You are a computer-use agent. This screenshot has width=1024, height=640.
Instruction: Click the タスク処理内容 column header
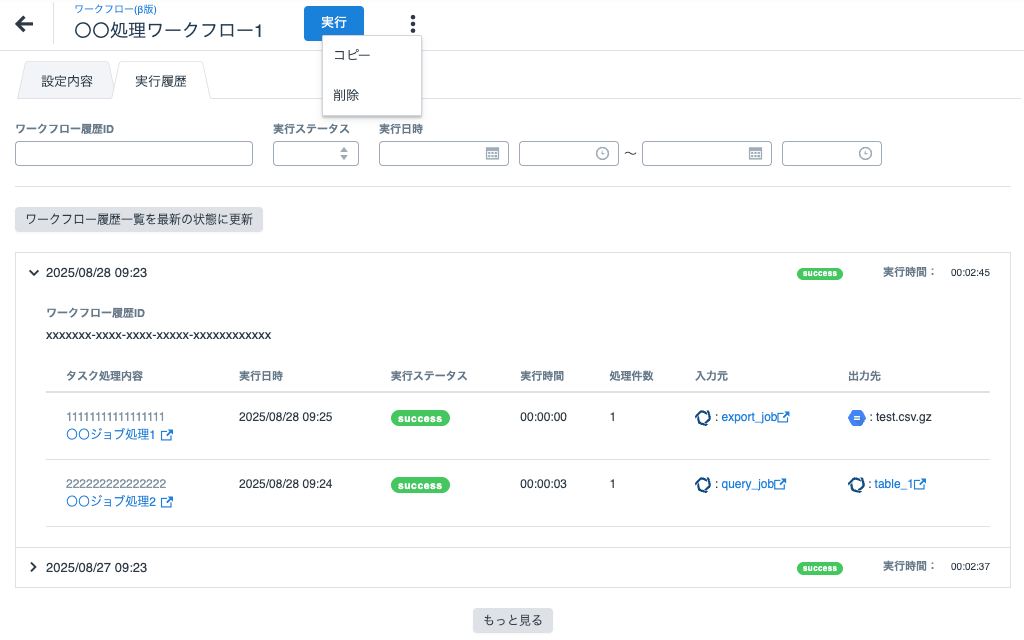click(104, 376)
